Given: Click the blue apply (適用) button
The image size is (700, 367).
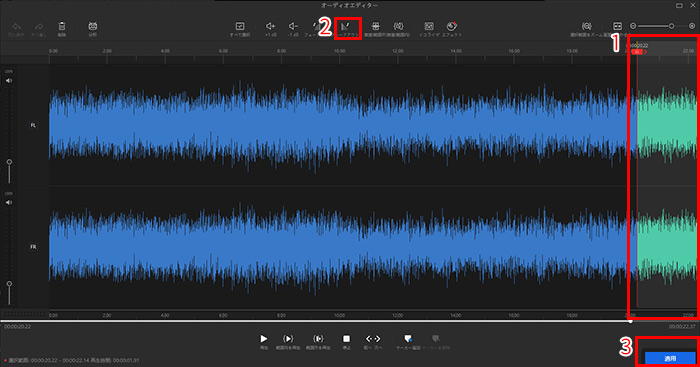Looking at the screenshot, I should (670, 359).
